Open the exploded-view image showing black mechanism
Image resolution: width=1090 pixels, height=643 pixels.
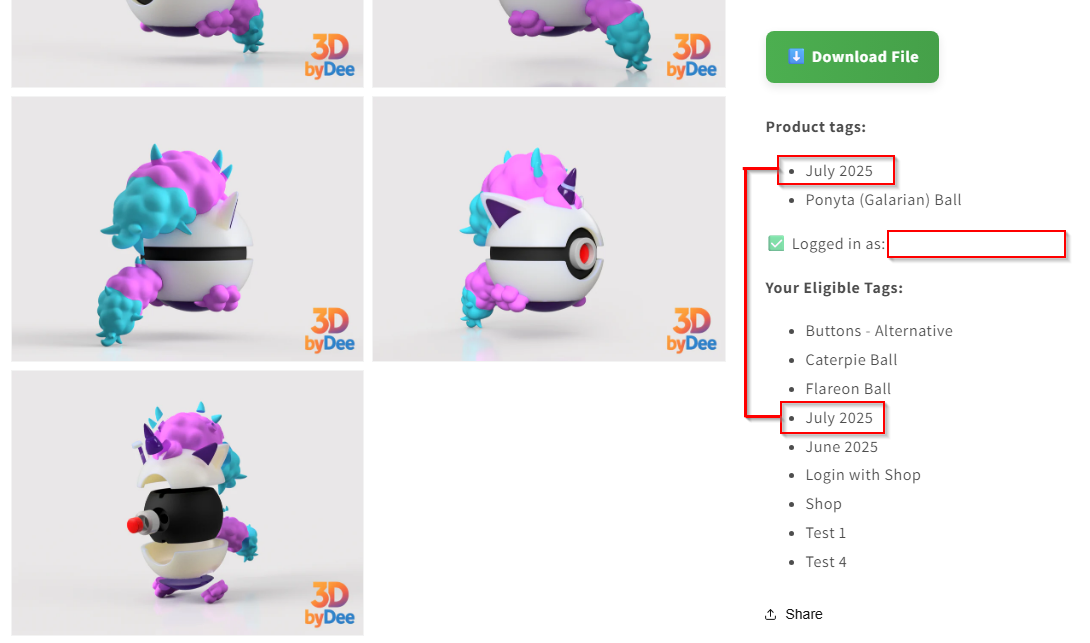point(187,502)
